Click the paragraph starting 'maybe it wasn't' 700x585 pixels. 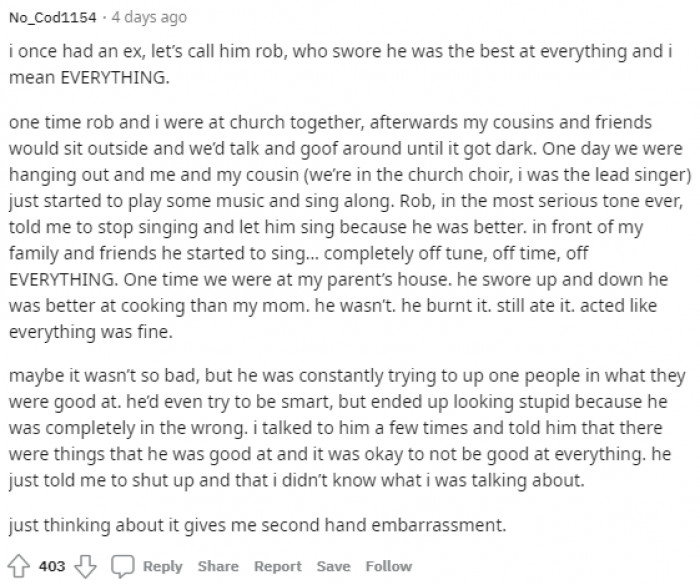point(340,423)
